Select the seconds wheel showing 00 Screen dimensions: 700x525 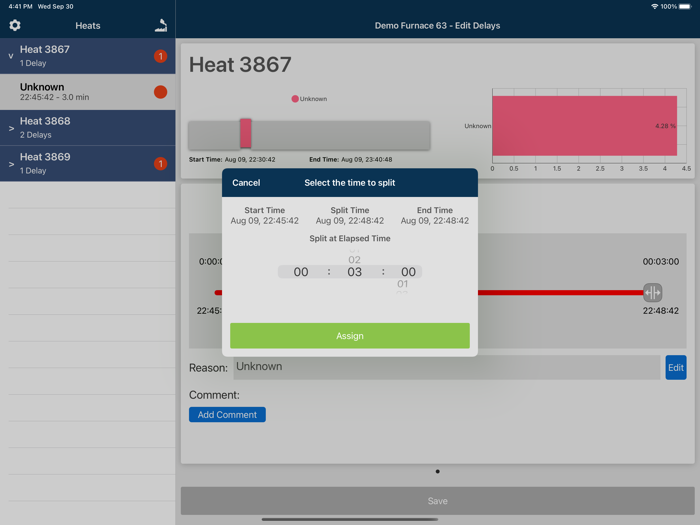[408, 272]
